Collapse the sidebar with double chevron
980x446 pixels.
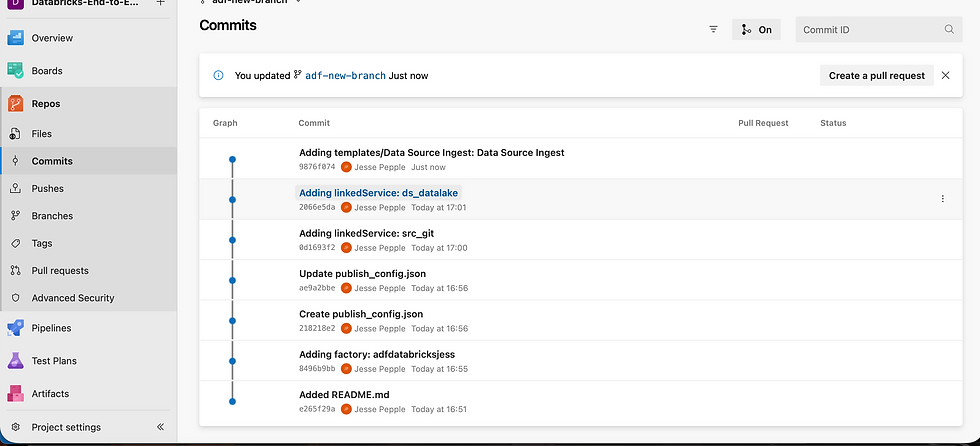(x=160, y=427)
